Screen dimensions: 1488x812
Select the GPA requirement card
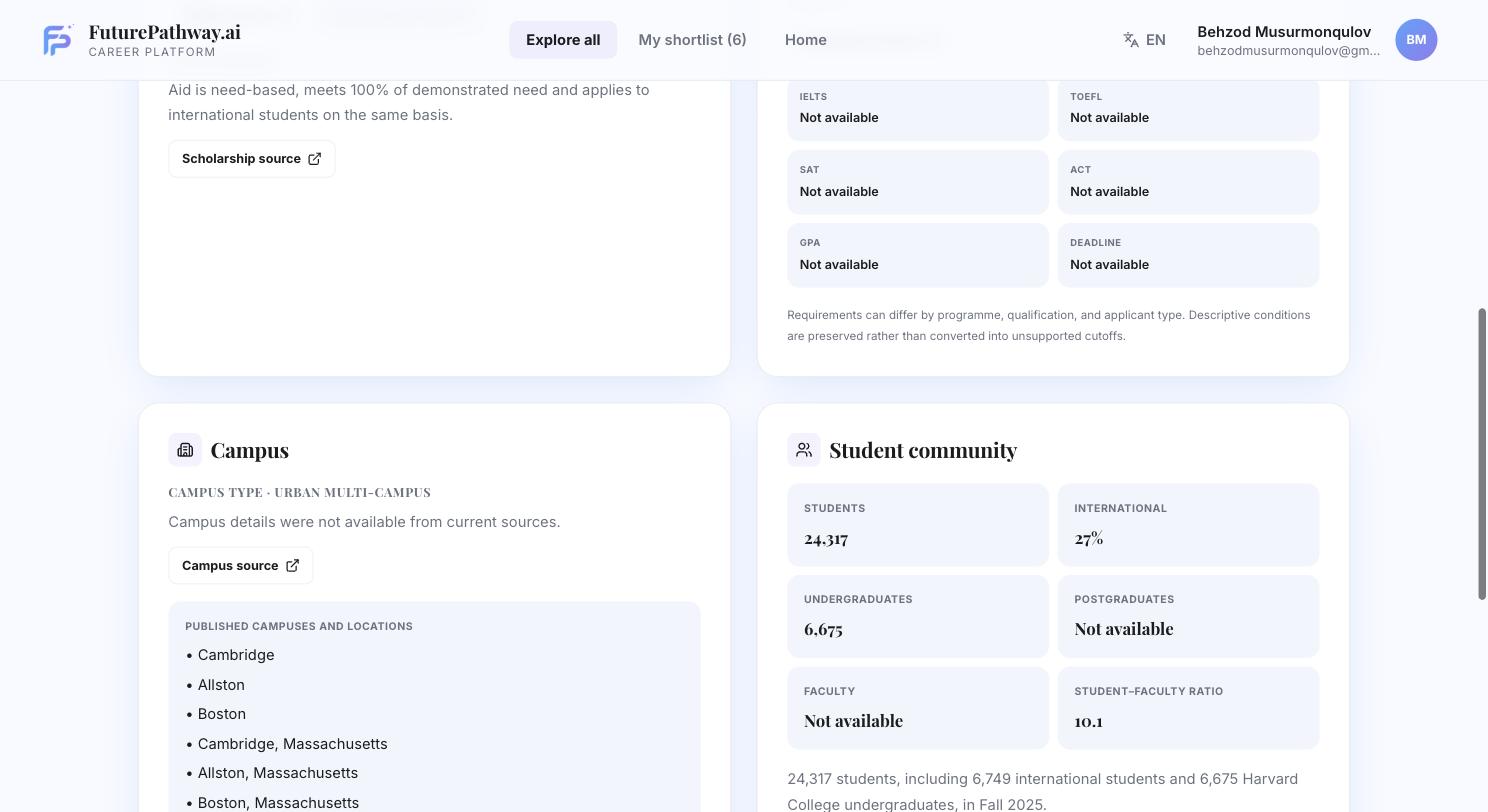[918, 255]
